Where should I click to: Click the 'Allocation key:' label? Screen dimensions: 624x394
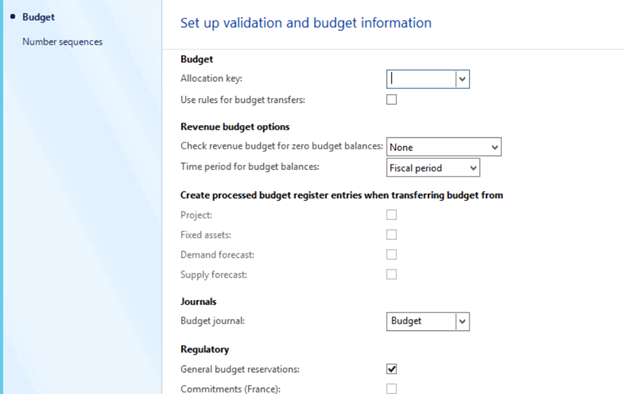point(211,78)
